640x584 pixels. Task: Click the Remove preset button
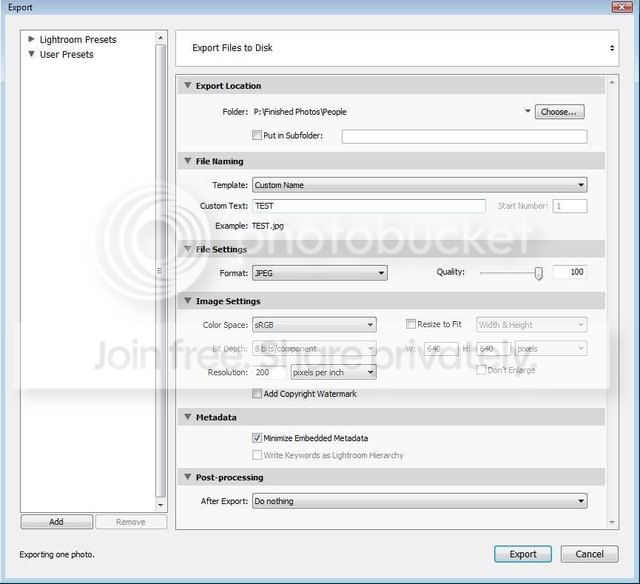coord(131,522)
